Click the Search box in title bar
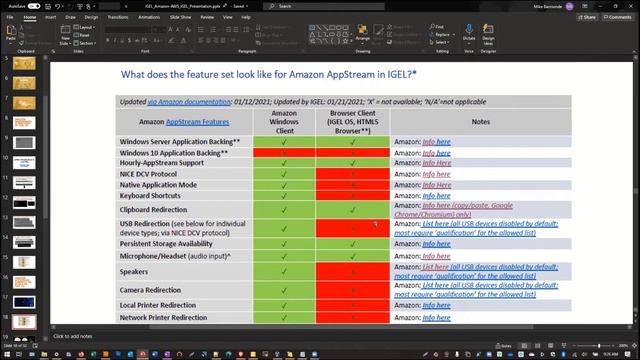 tap(324, 6)
